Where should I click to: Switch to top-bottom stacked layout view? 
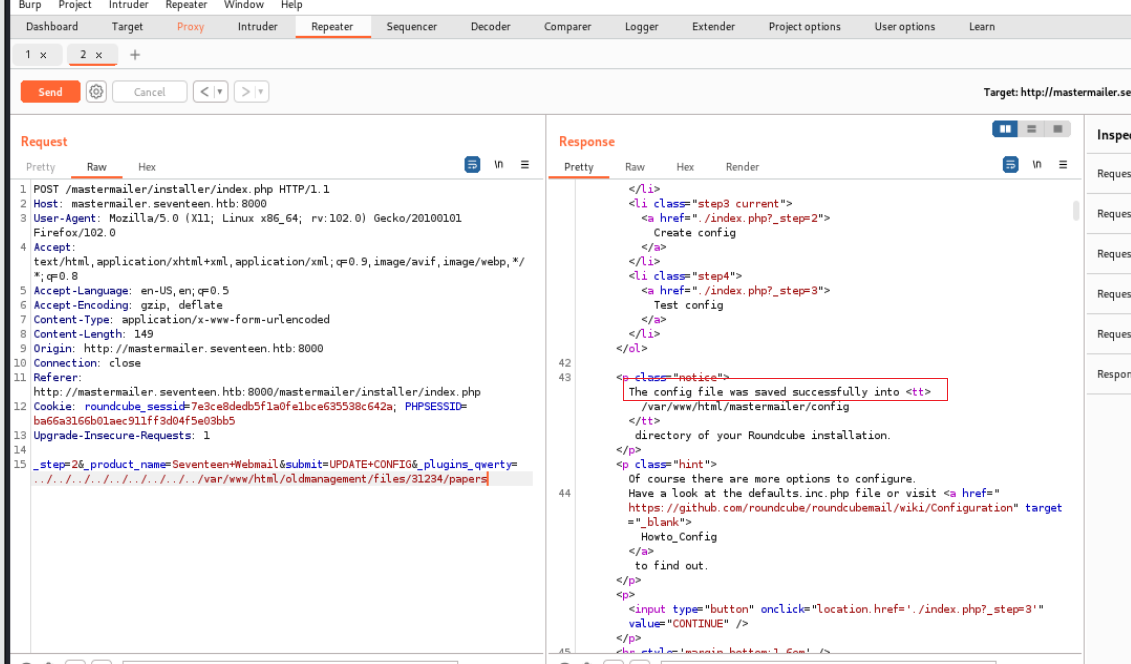click(x=1031, y=129)
